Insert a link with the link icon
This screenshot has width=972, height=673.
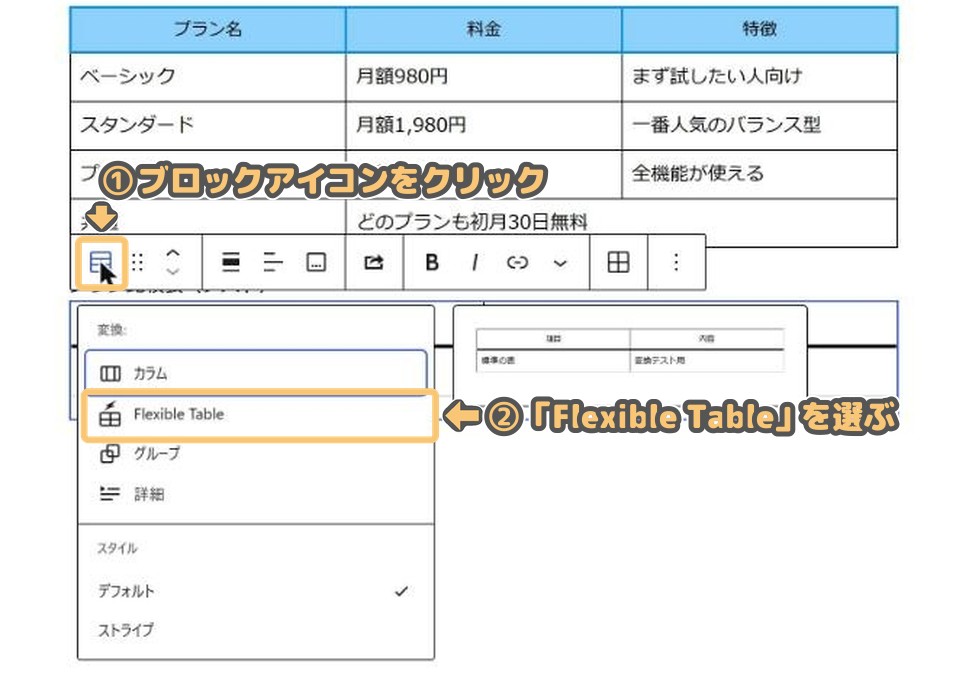pyautogui.click(x=517, y=263)
